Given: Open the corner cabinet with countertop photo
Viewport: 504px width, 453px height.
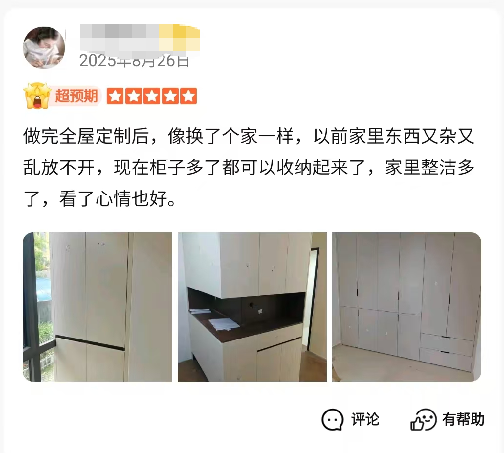Looking at the screenshot, I should [252, 307].
